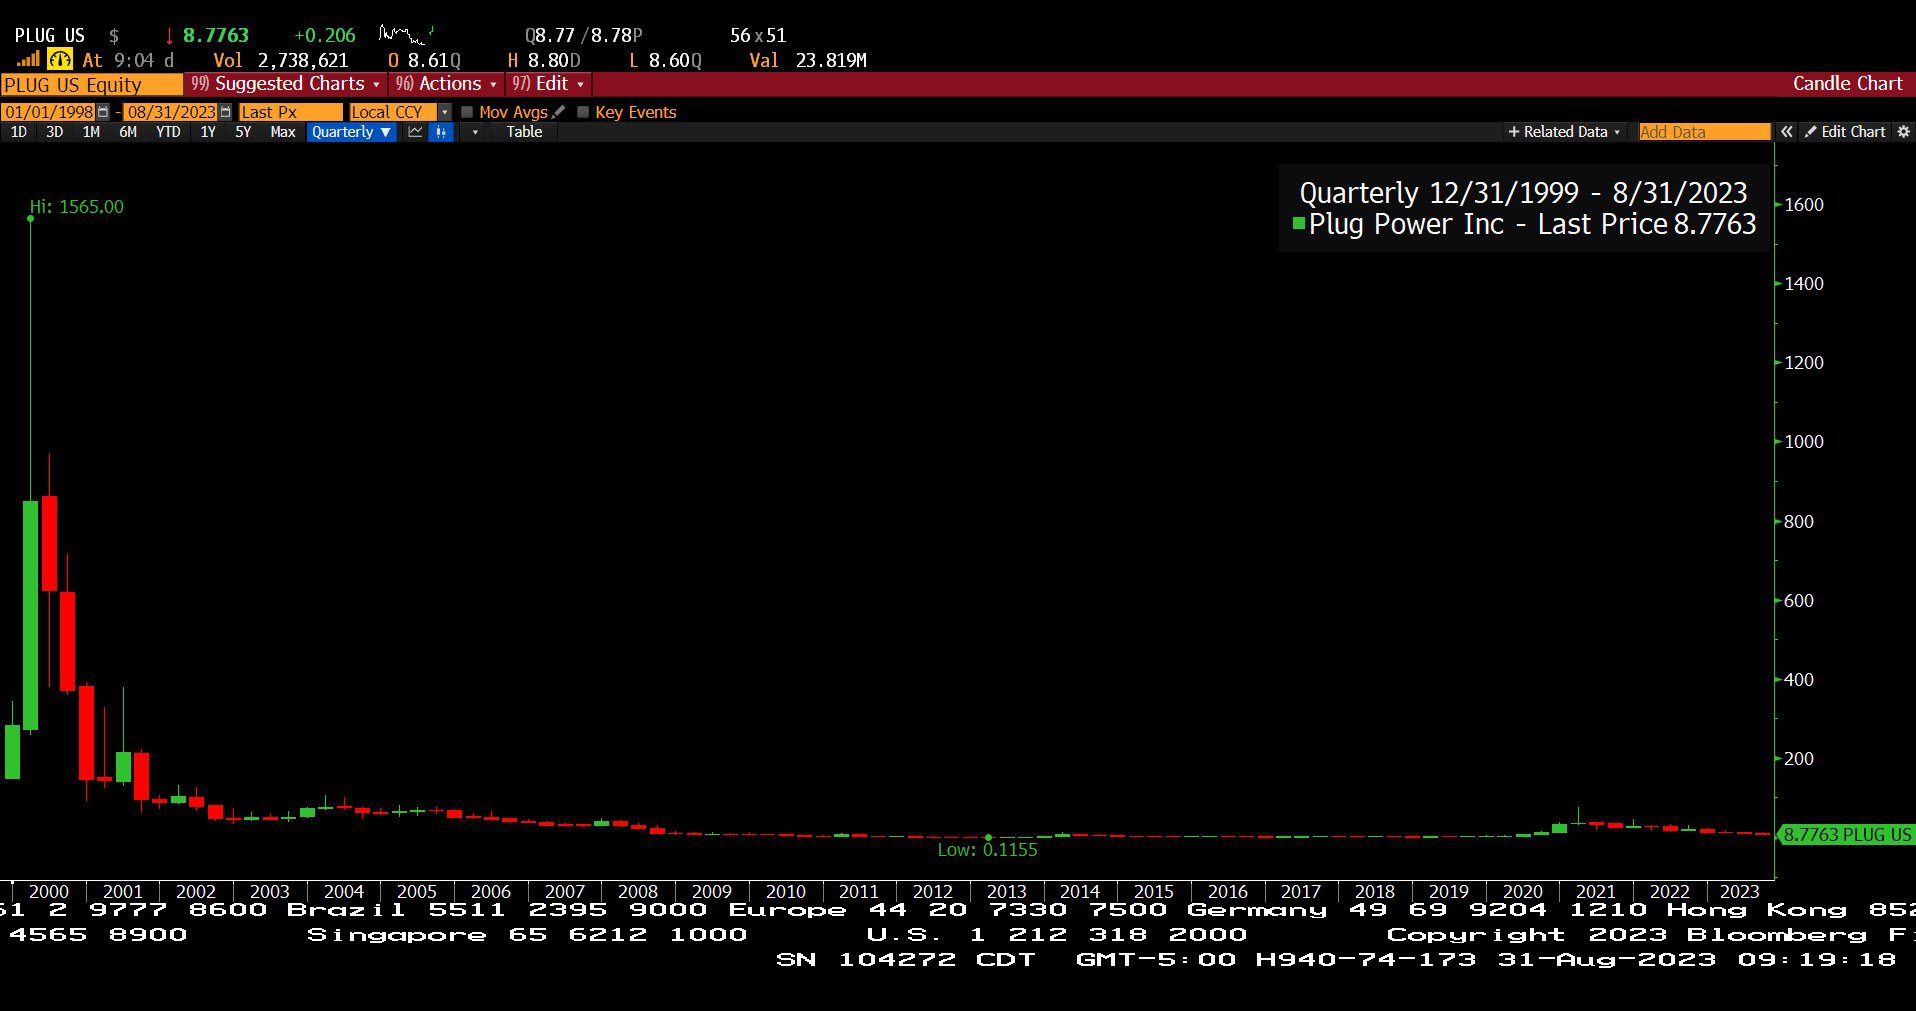Click the green legend square for Plug Power
The height and width of the screenshot is (1011, 1916).
1298,224
